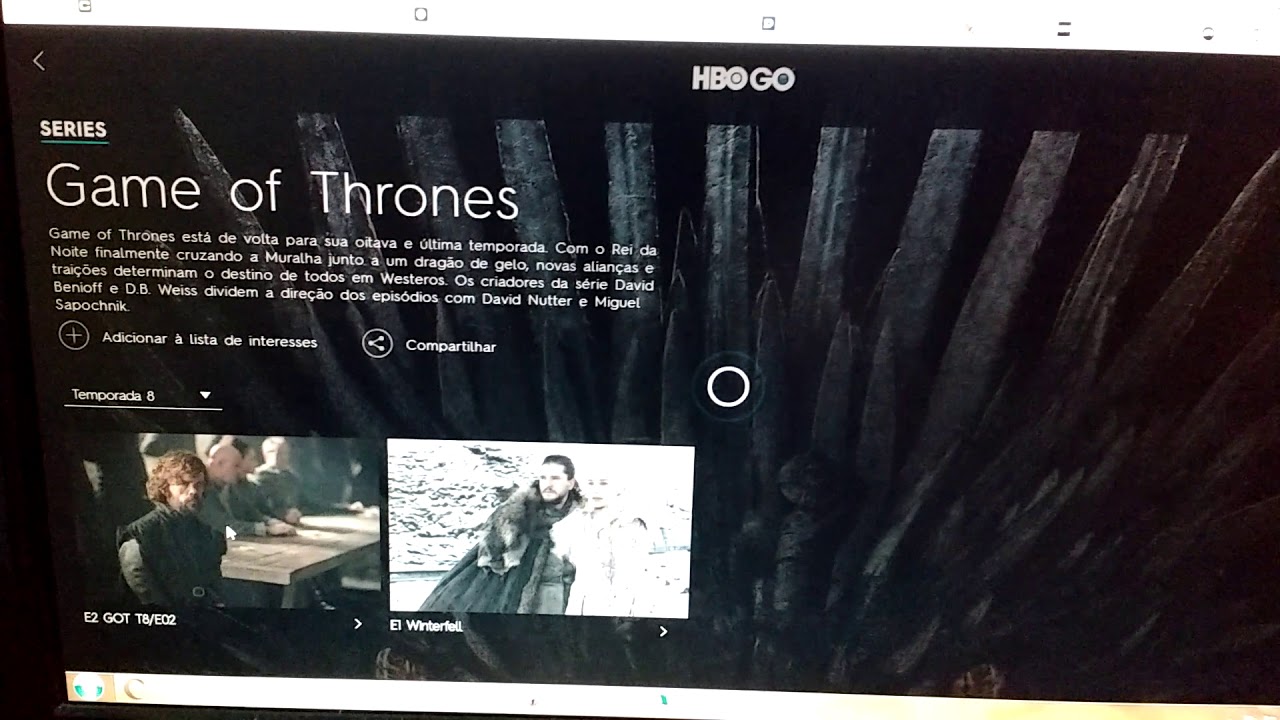Open the Windows Start button in the taskbar
This screenshot has height=720, width=1280.
tap(87, 687)
